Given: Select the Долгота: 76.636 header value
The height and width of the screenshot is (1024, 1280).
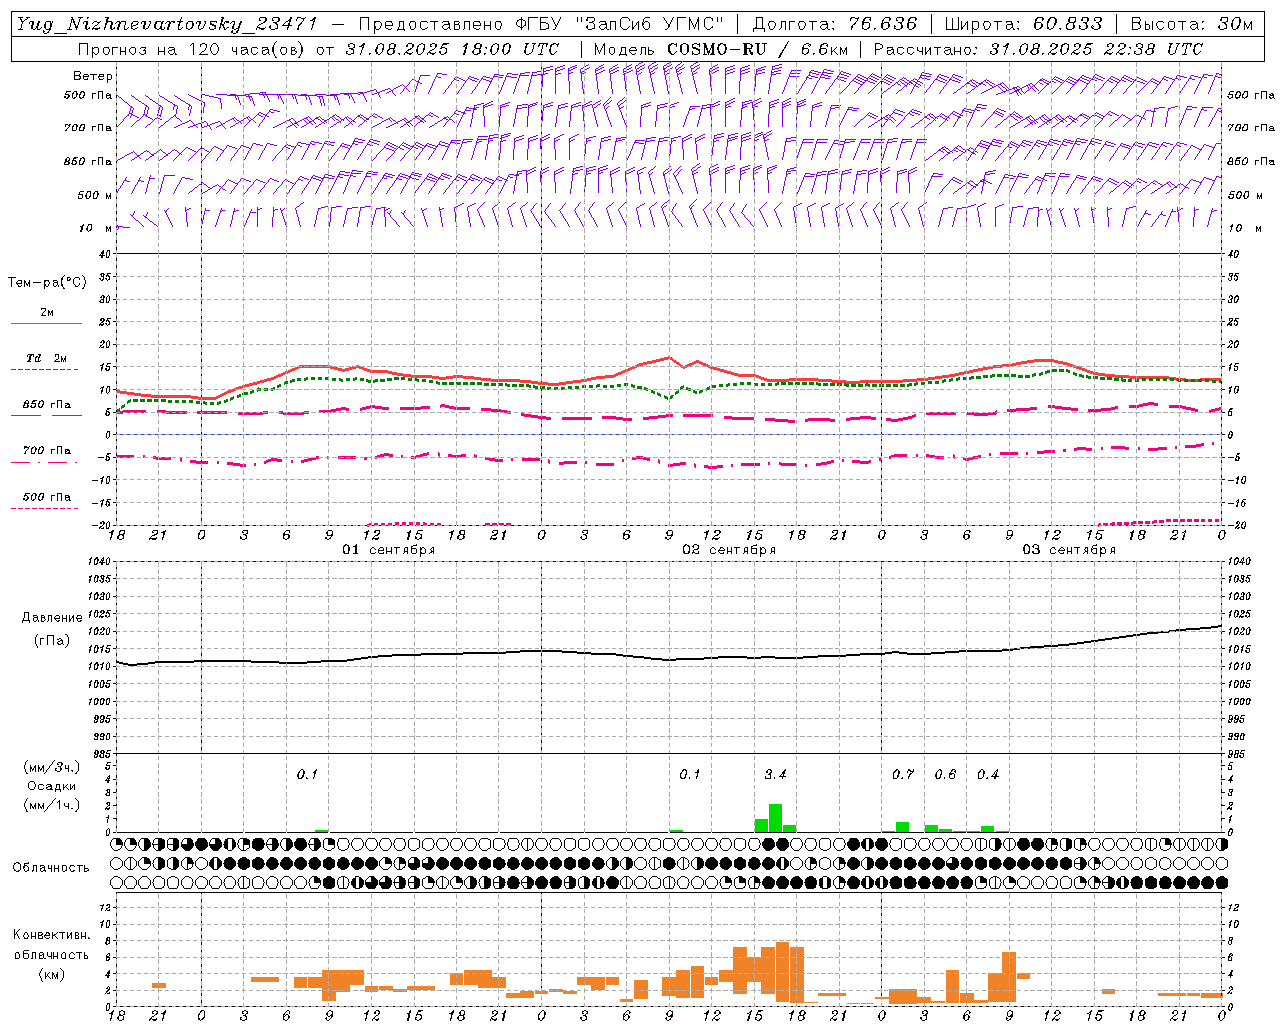Looking at the screenshot, I should click(834, 24).
